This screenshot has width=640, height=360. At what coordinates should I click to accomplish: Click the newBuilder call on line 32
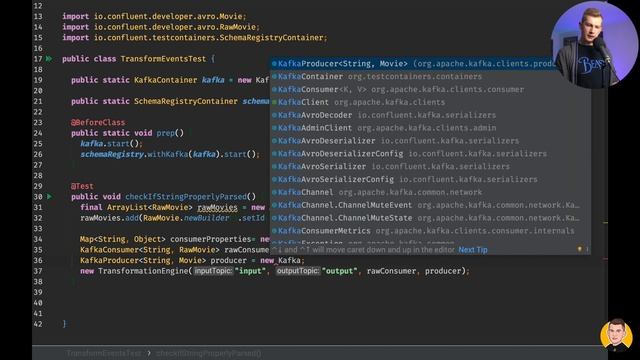(x=206, y=218)
